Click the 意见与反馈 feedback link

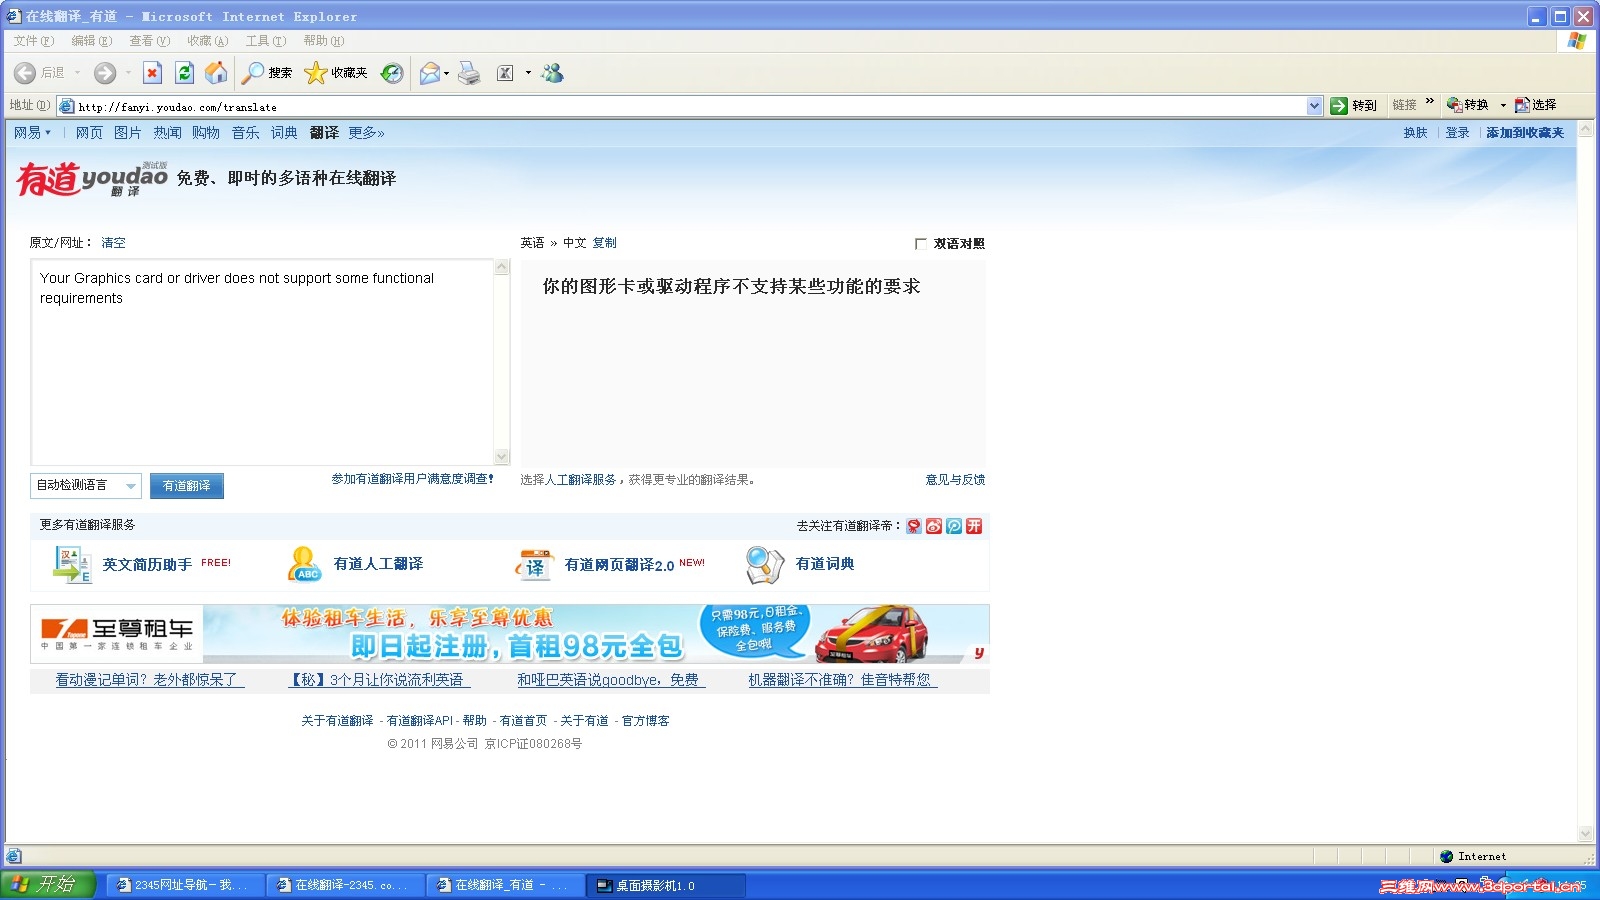pos(955,480)
